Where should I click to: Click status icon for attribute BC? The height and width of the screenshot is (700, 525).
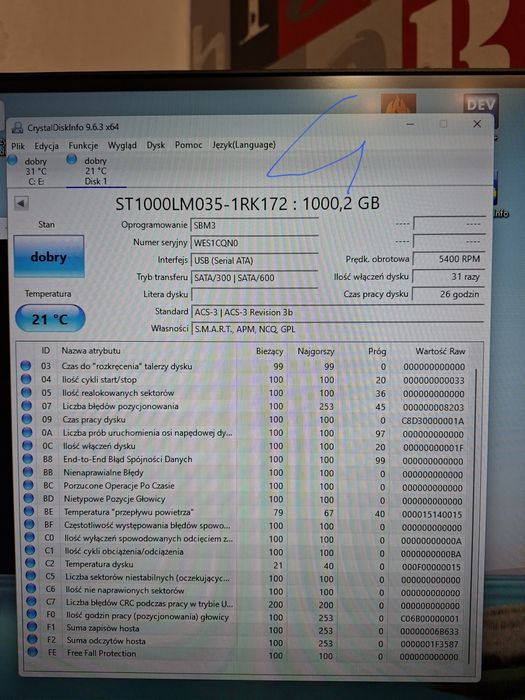click(29, 485)
